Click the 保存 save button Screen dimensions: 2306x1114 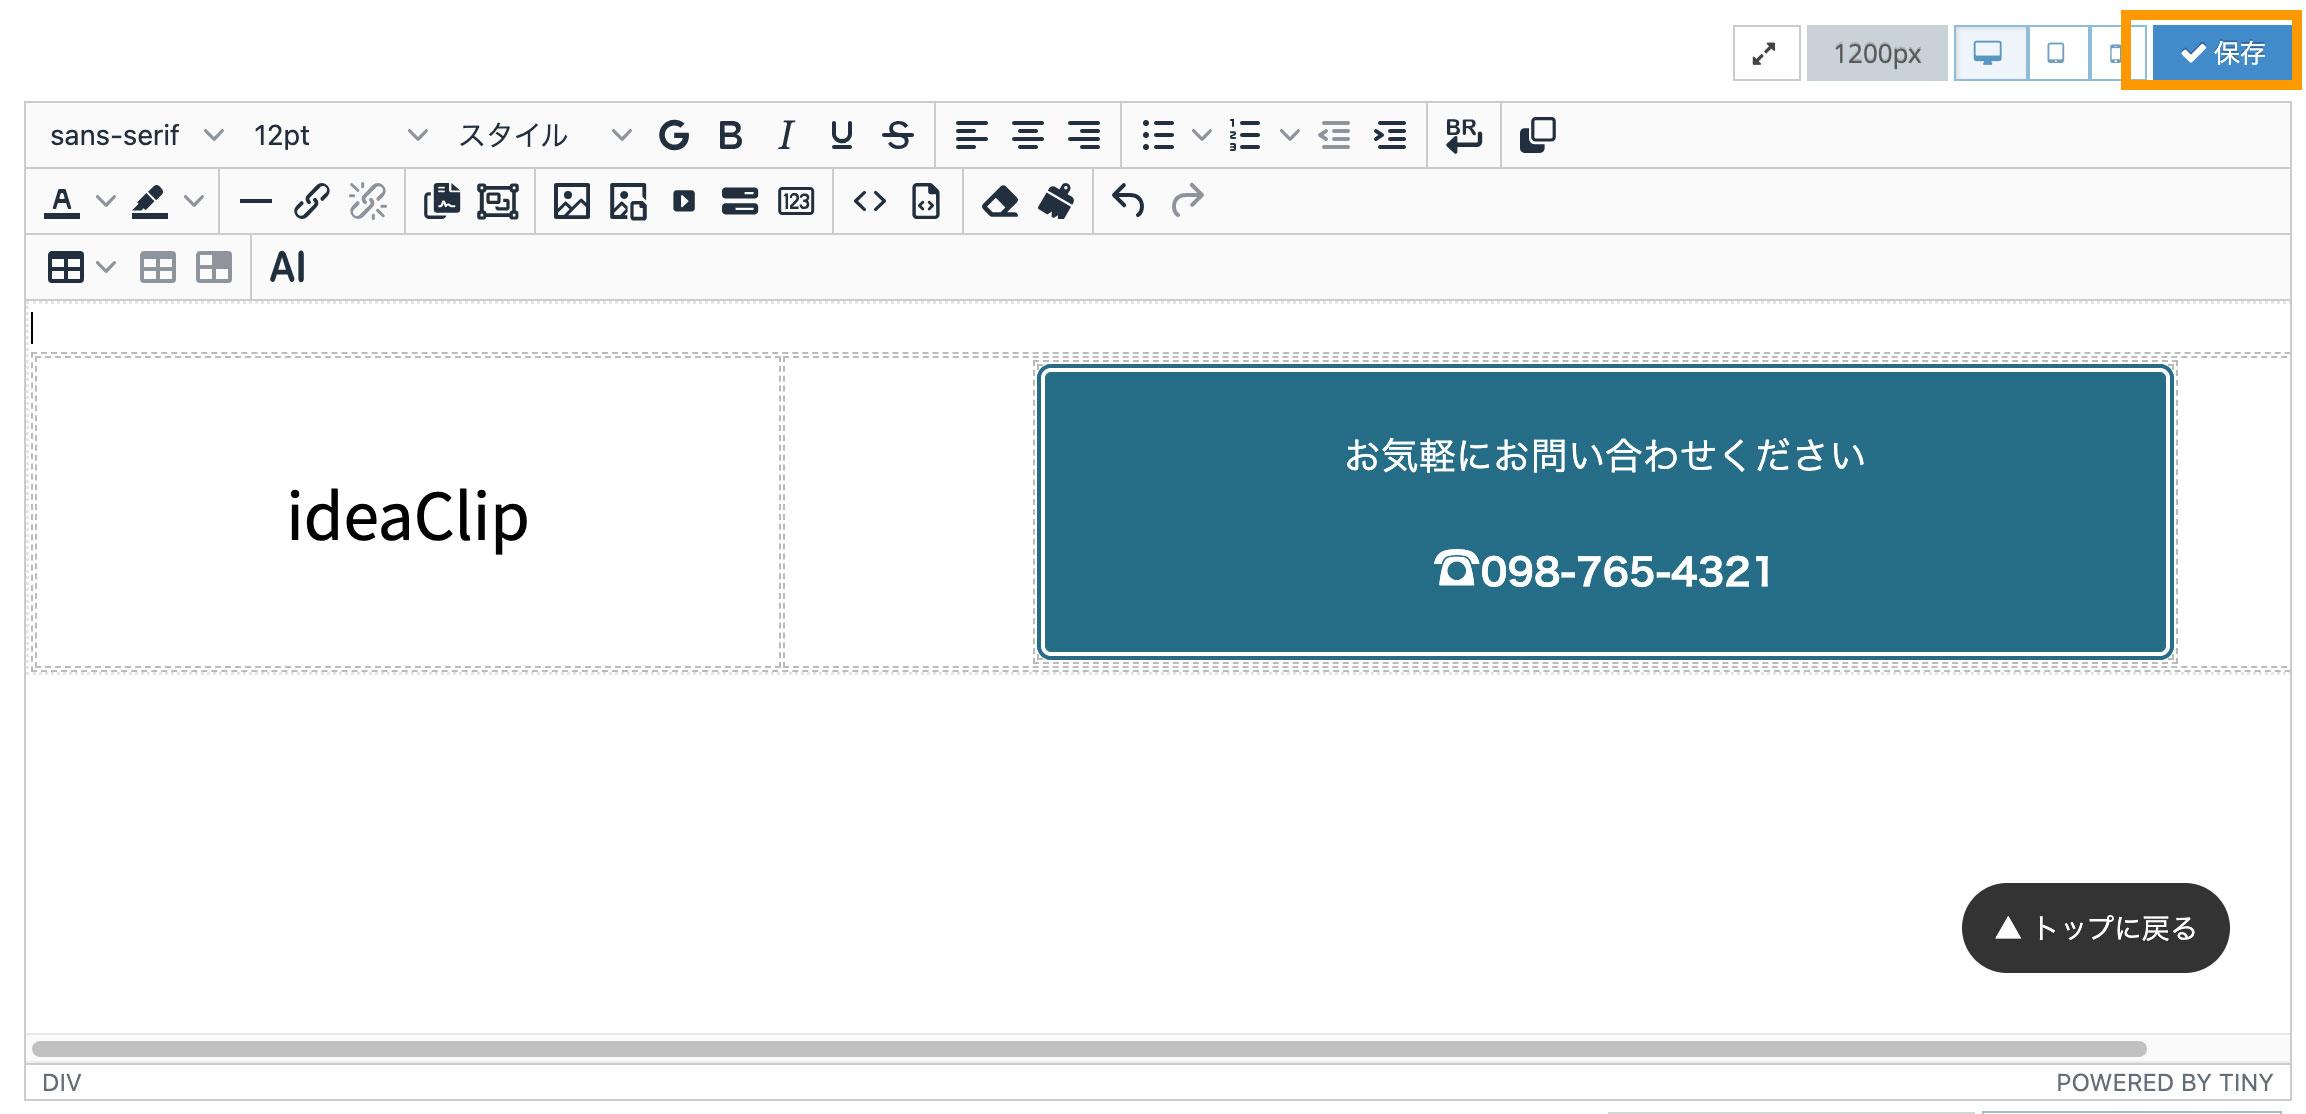[2222, 53]
